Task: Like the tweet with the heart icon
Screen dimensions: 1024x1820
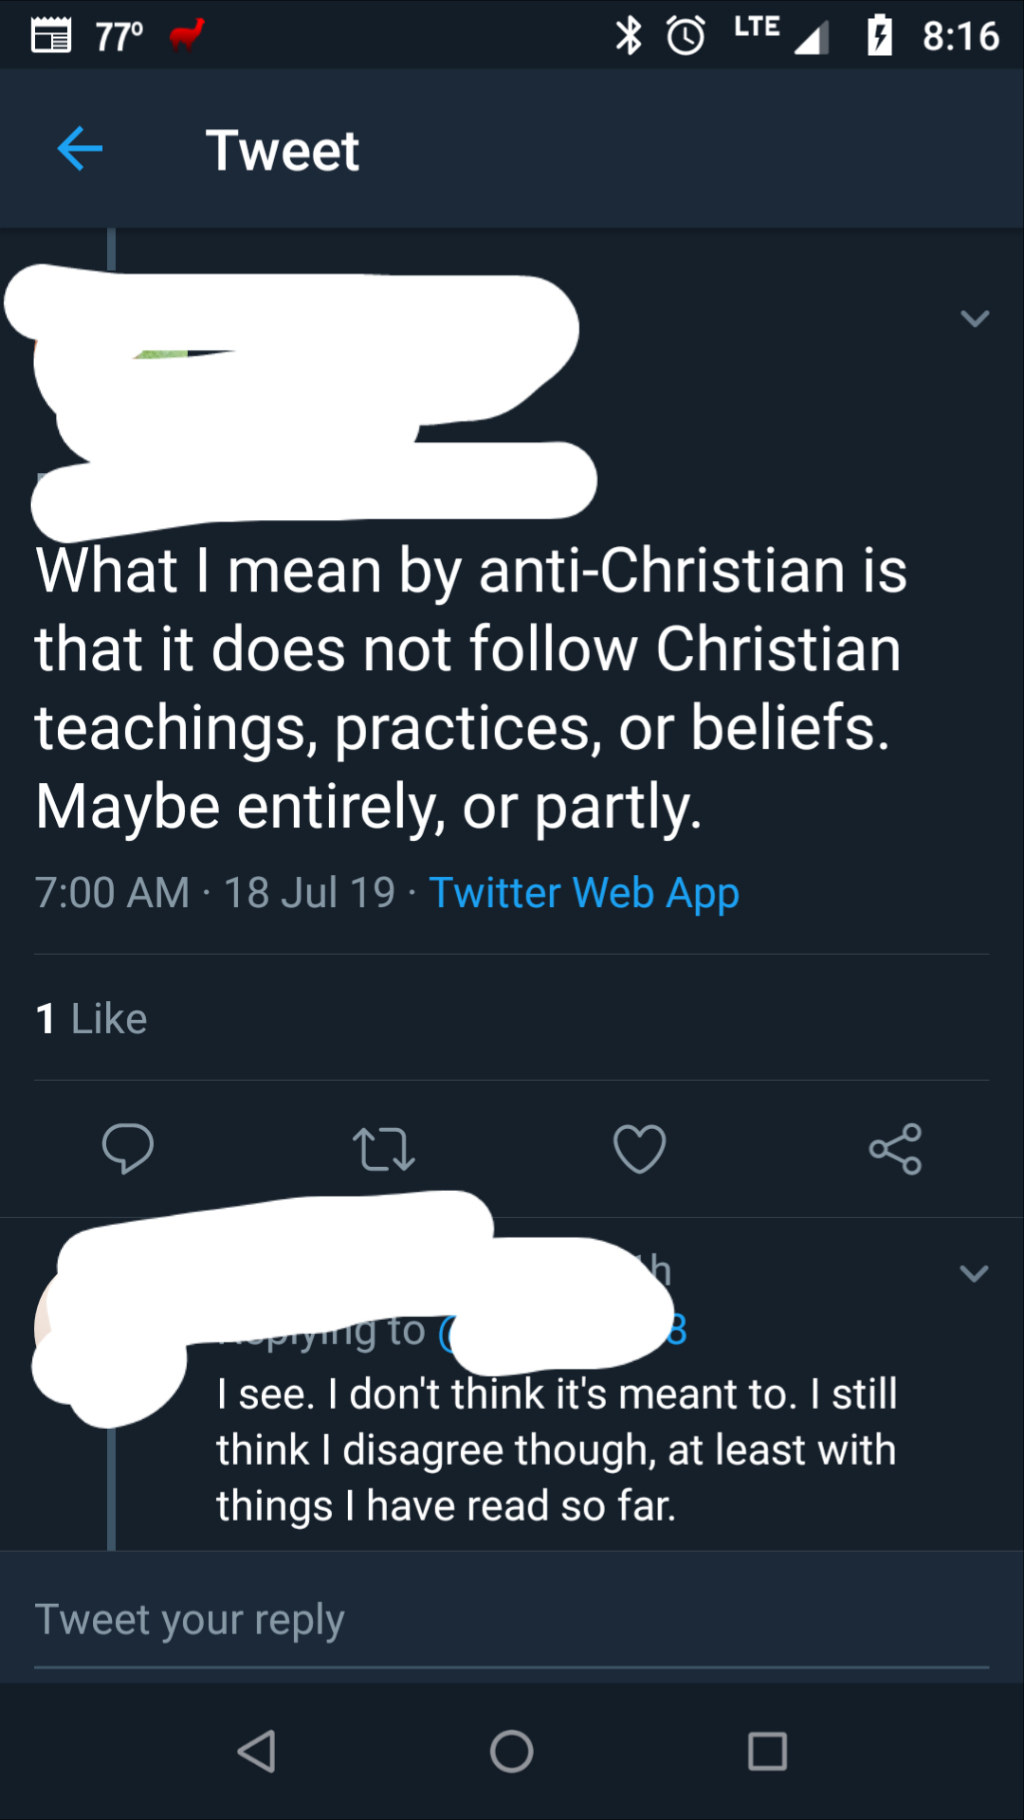Action: pos(639,1149)
